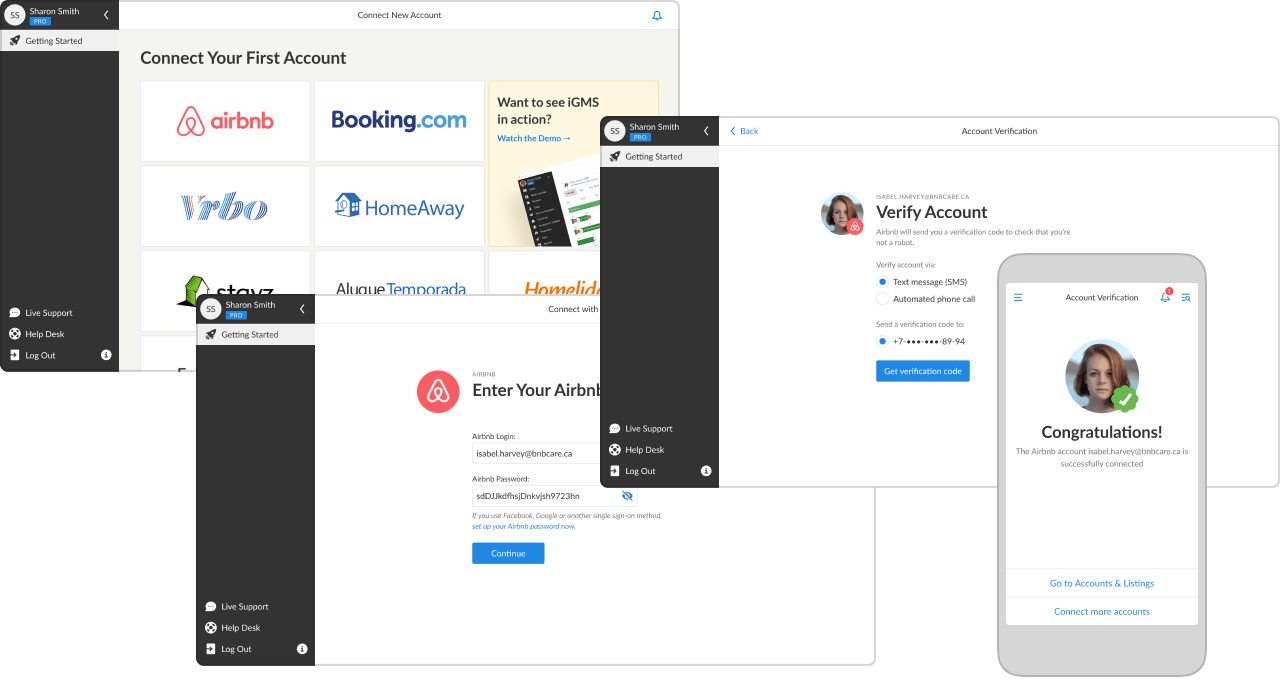This screenshot has width=1280, height=700.
Task: Collapse the sidebar in the Connect New Account window
Action: point(106,15)
